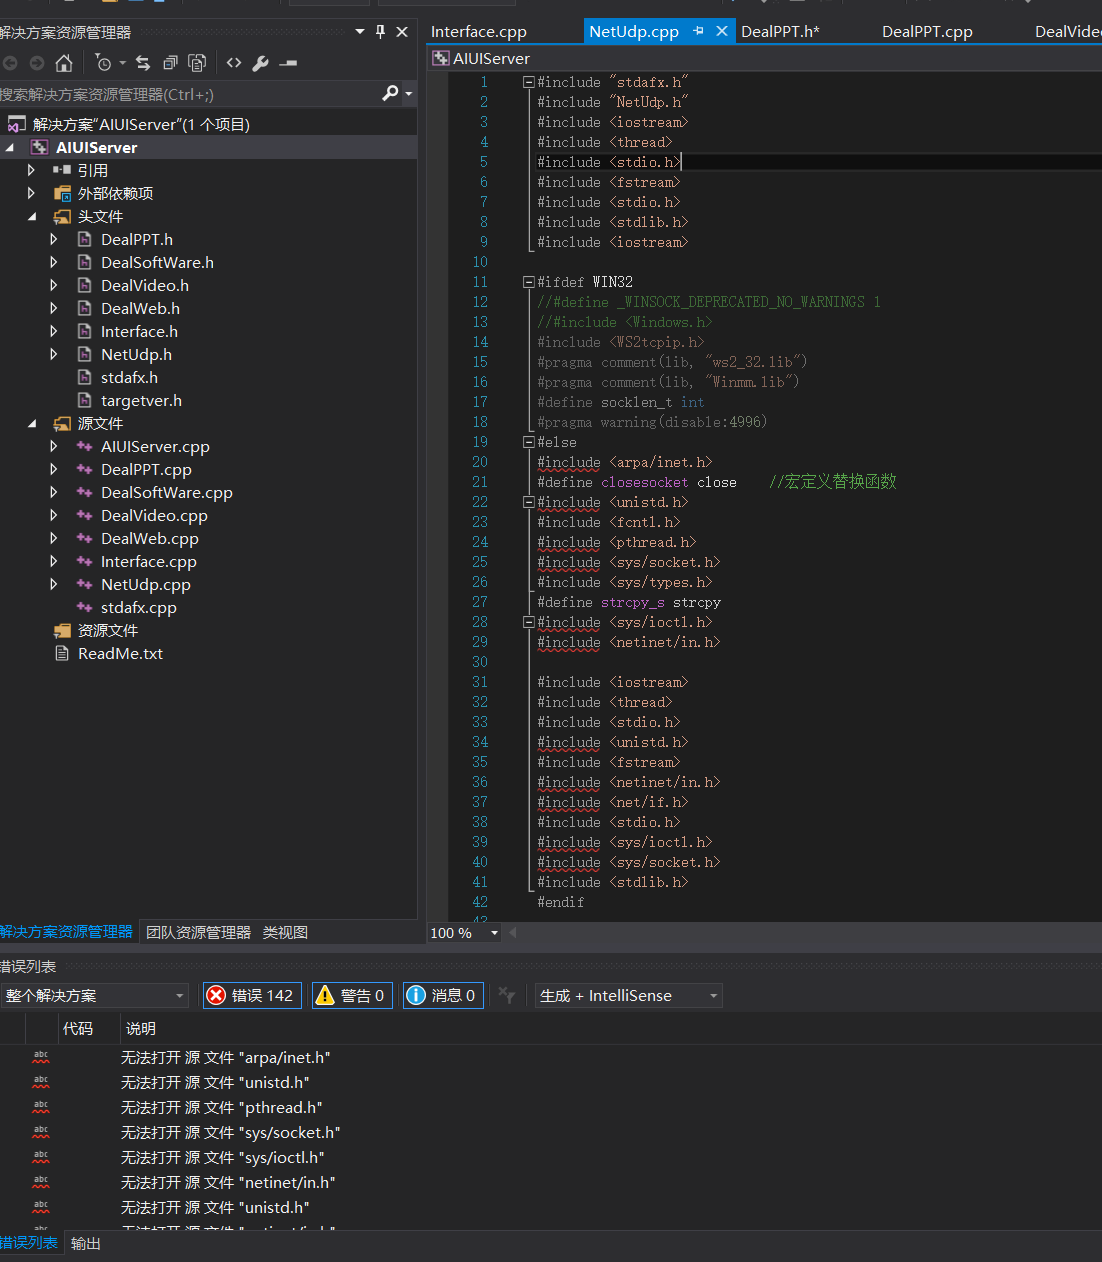Sort by the 说明 column header
This screenshot has width=1102, height=1262.
(x=141, y=1028)
